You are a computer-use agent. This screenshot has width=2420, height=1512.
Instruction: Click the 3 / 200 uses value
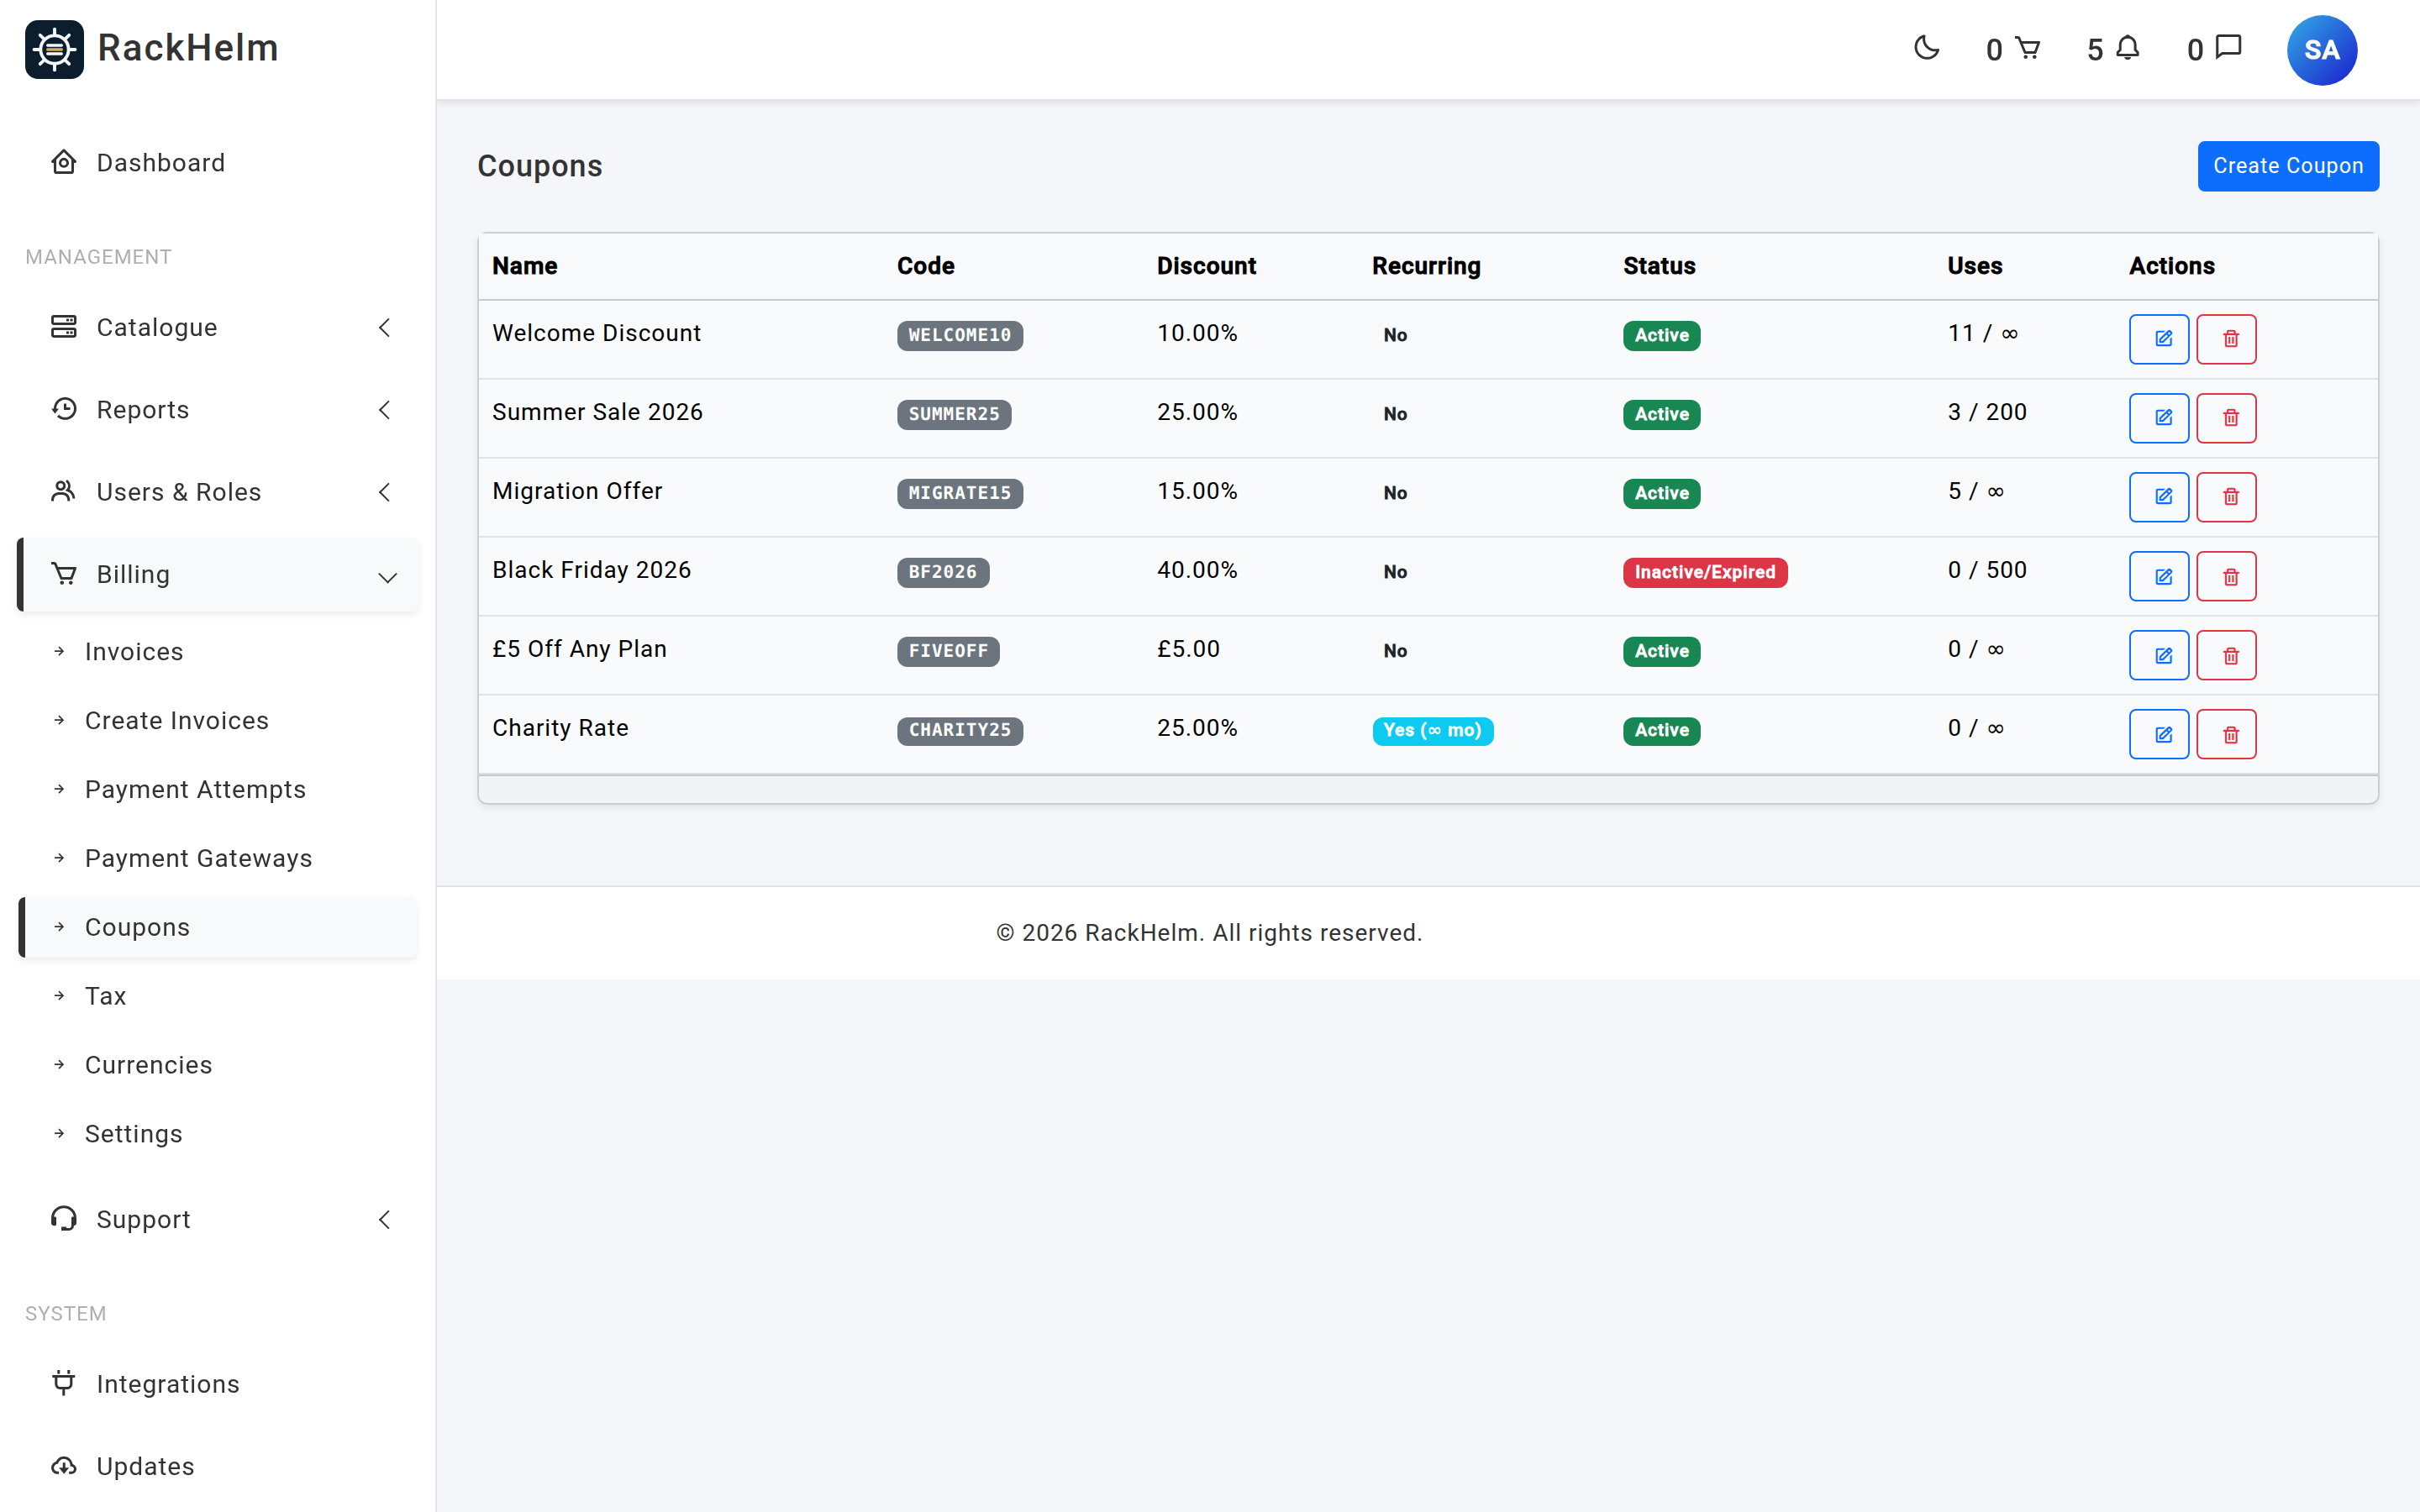1987,412
